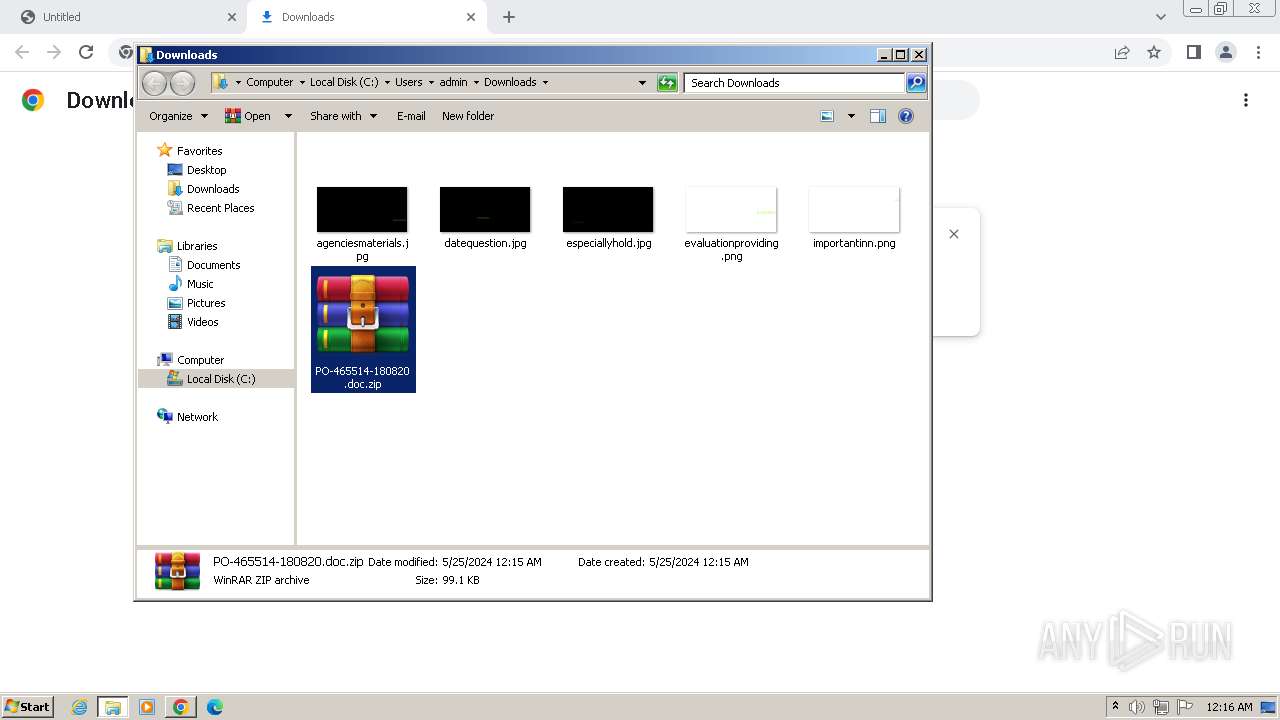This screenshot has height=720, width=1280.
Task: Click New folder in the toolbar
Action: tap(468, 116)
